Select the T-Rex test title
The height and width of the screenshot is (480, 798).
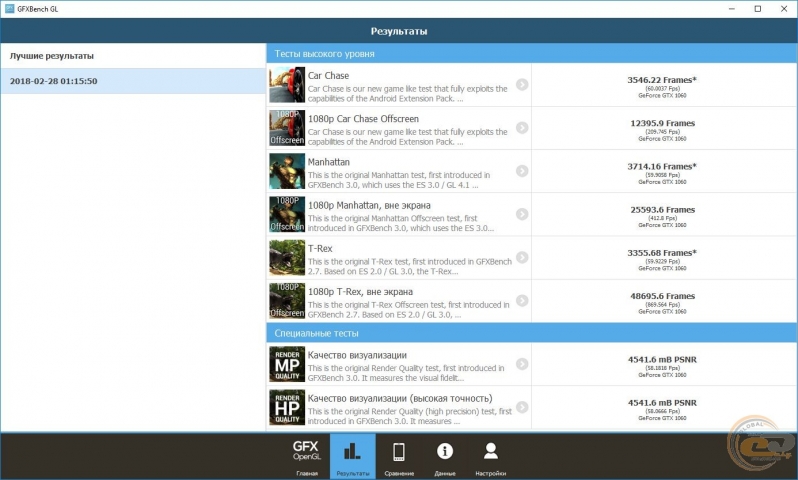pos(320,248)
